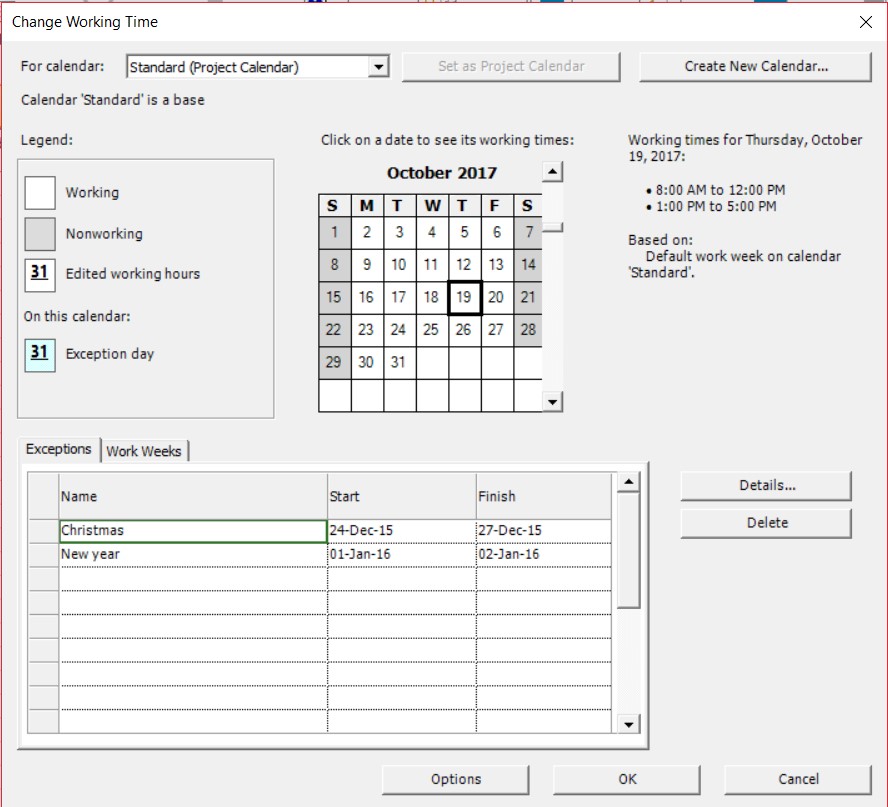Cancel the Change Working Time dialog
Screen dimensions: 888x807
[x=798, y=780]
